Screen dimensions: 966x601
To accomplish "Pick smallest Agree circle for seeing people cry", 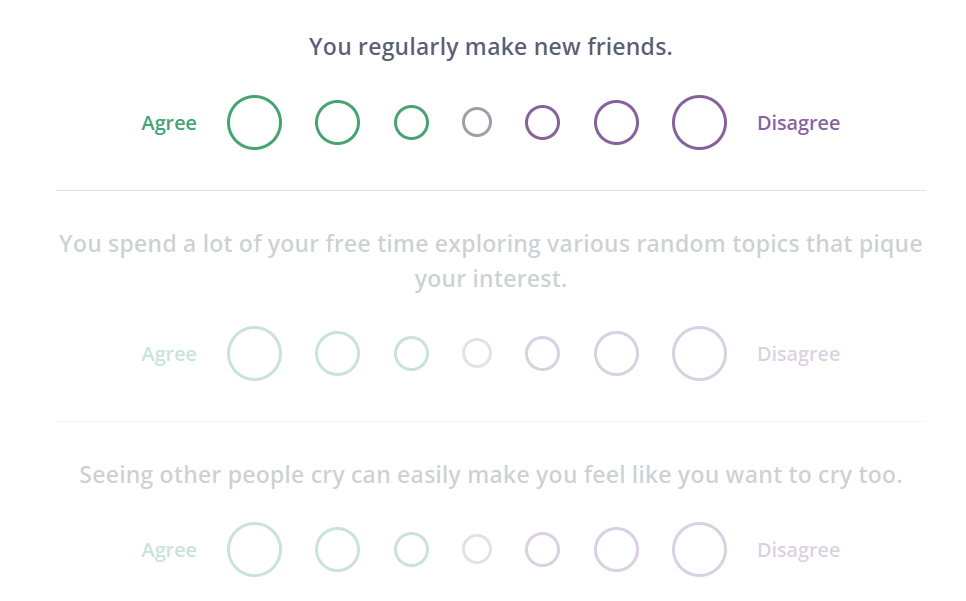I will [x=411, y=550].
